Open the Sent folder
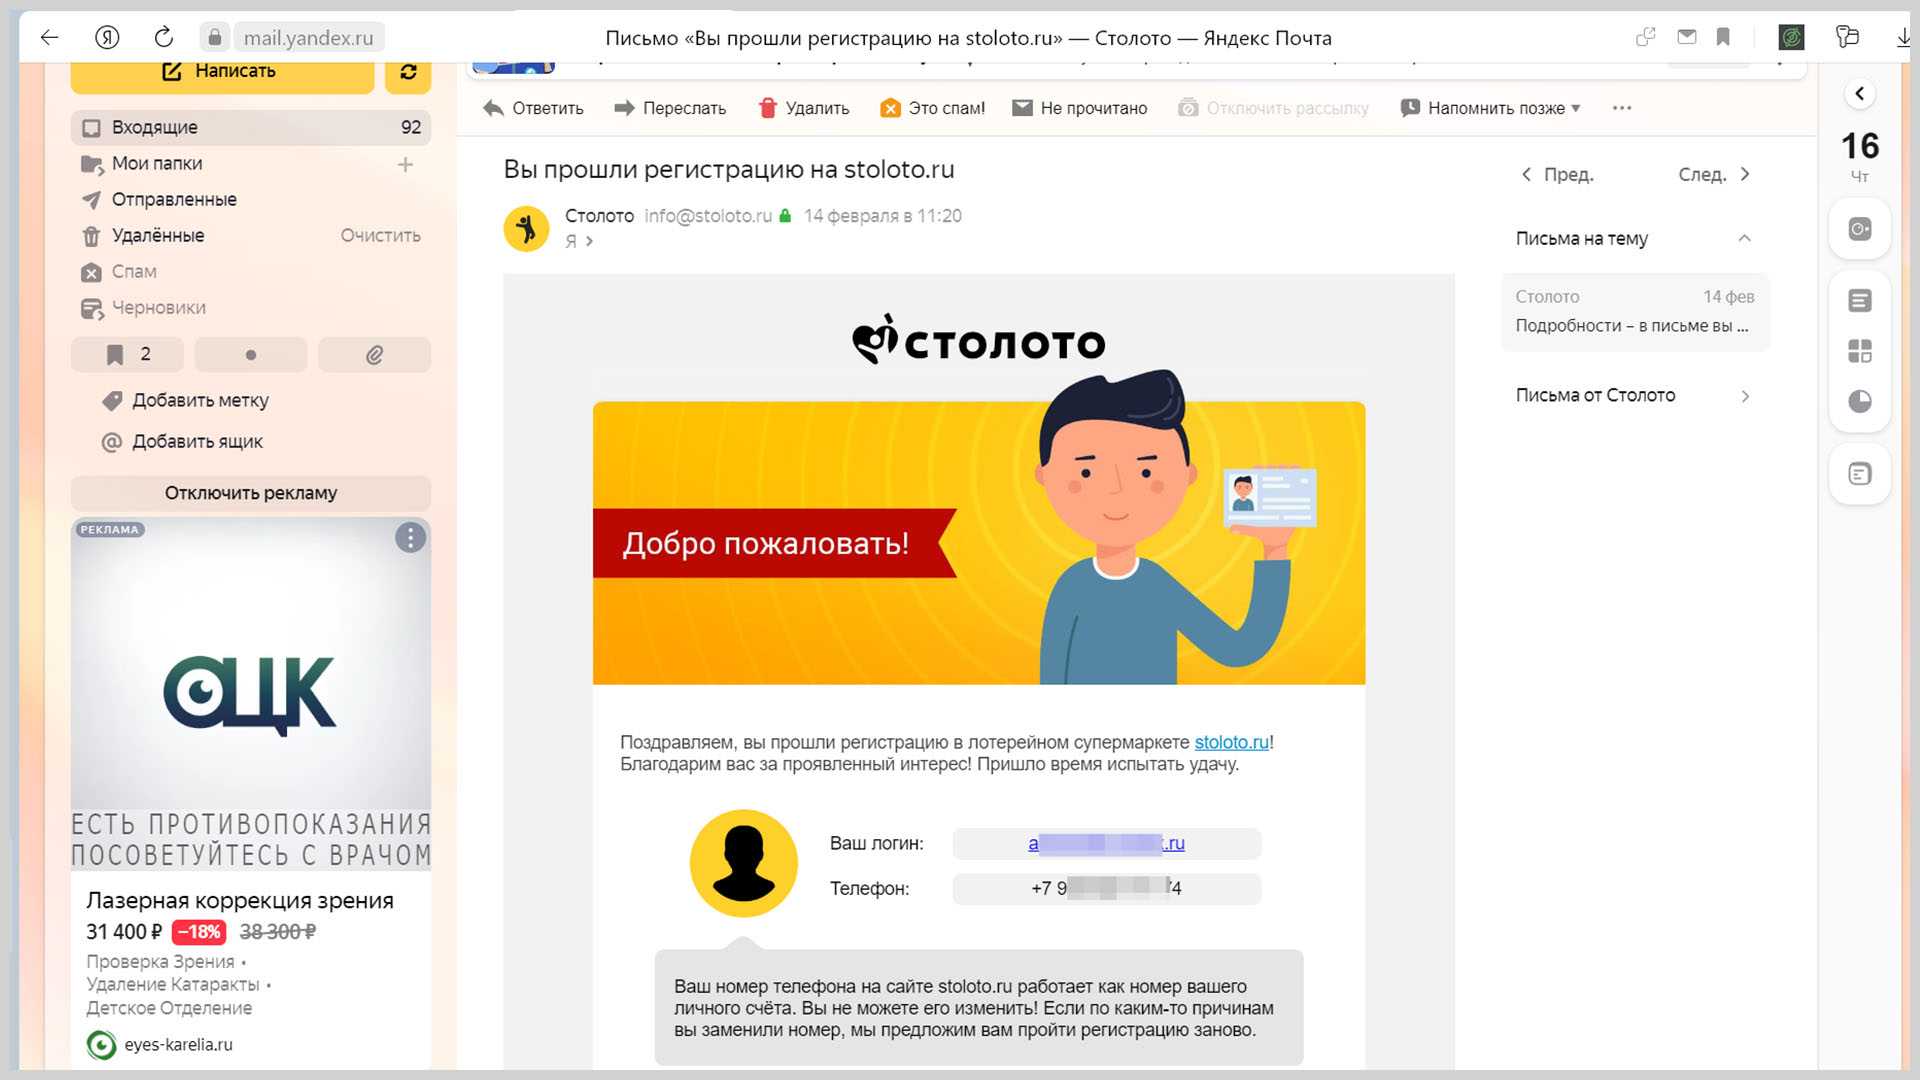 [174, 199]
